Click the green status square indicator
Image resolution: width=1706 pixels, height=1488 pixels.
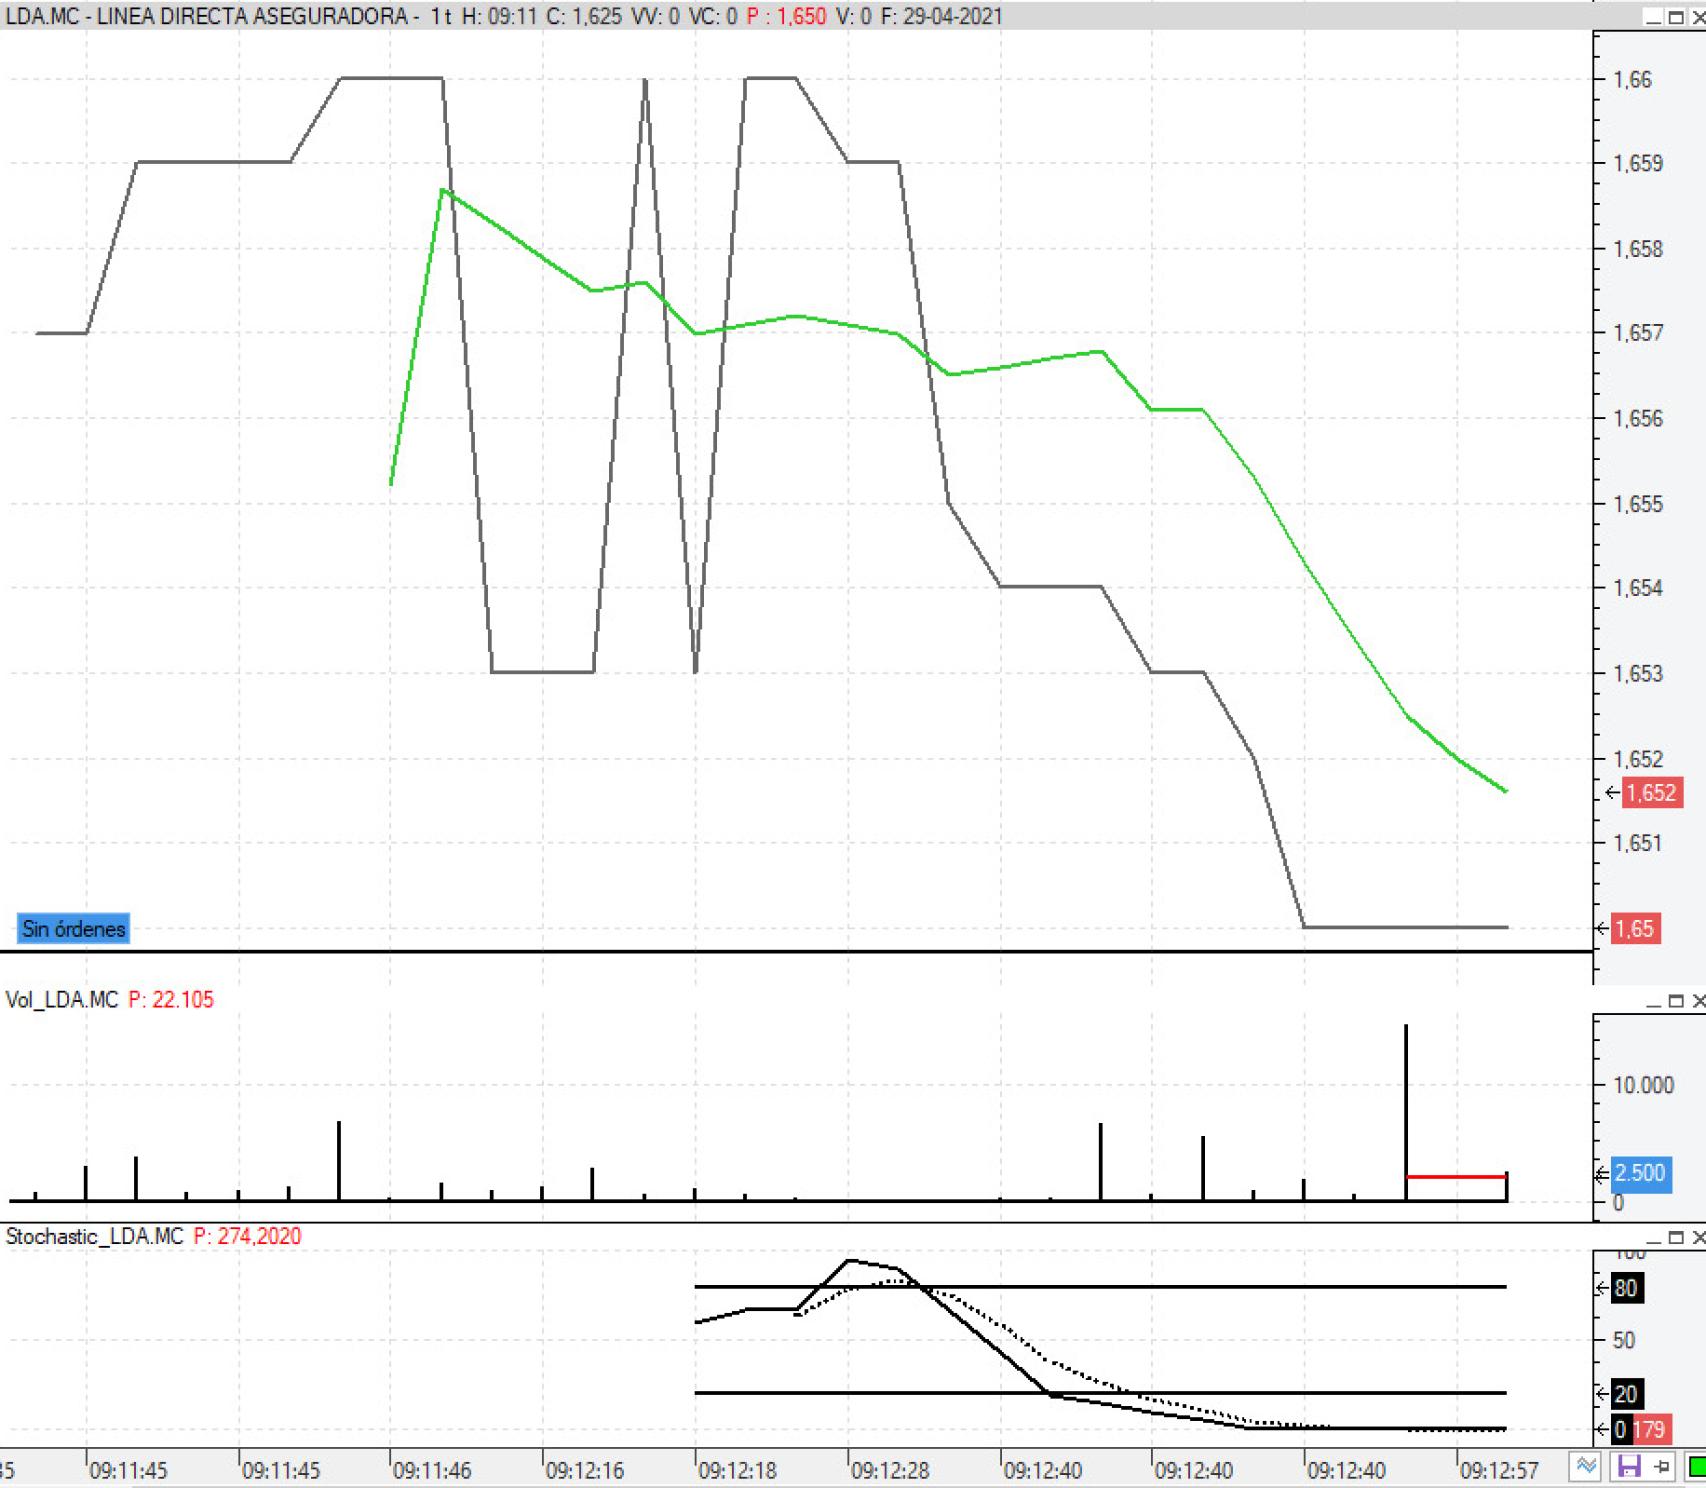pos(1696,1468)
